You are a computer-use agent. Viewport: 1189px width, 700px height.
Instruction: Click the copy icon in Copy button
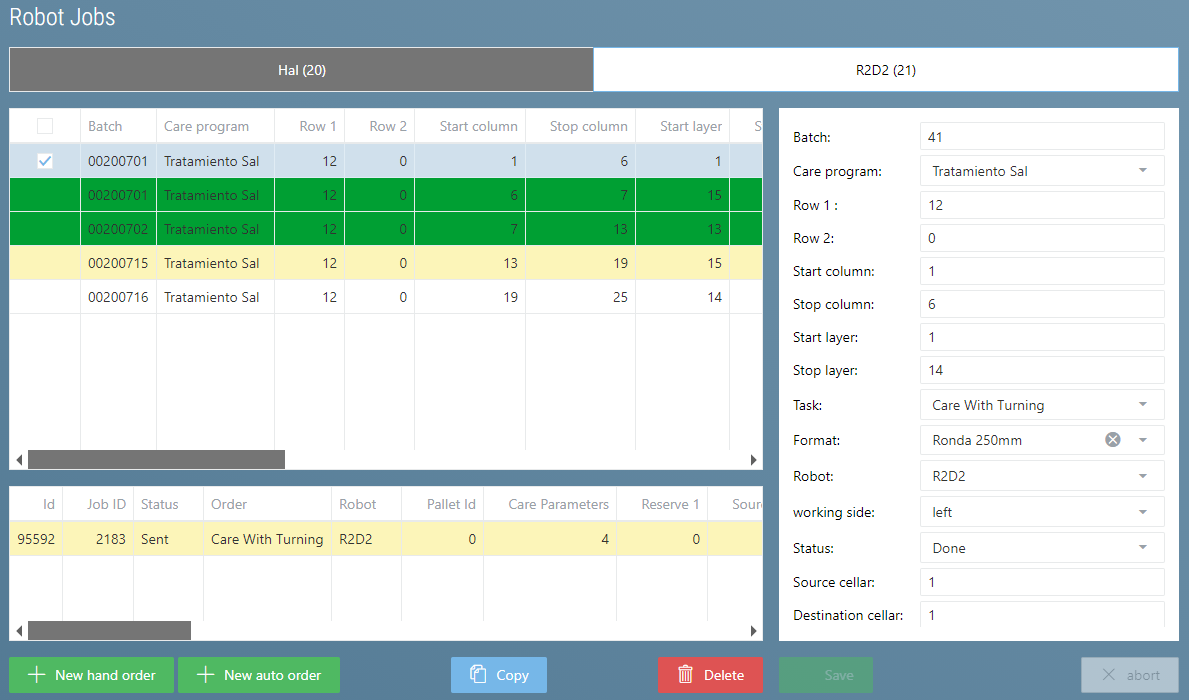click(x=478, y=675)
